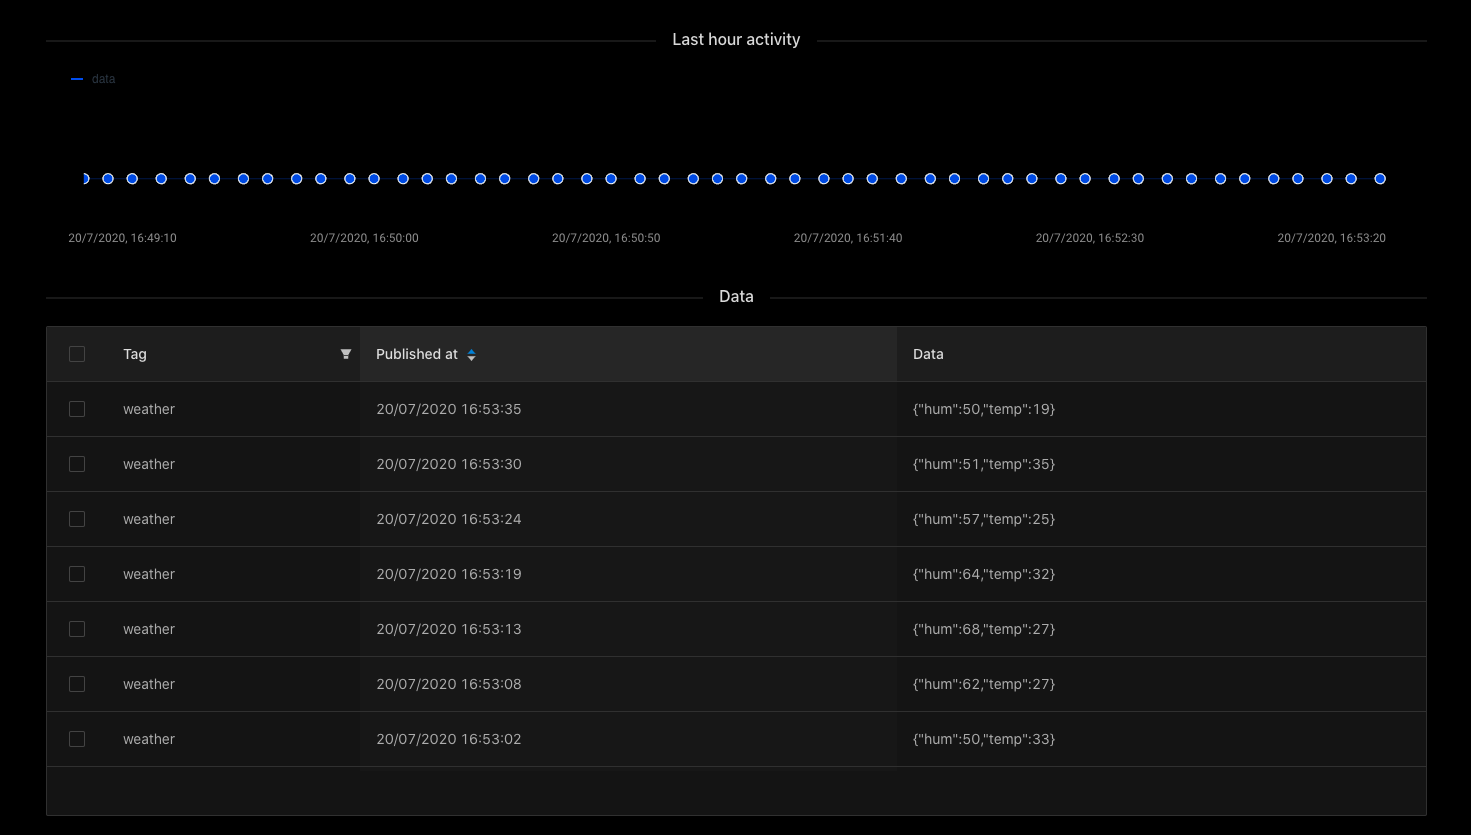Click chart axis label 20/7/2020, 16:50:50

[x=606, y=238]
